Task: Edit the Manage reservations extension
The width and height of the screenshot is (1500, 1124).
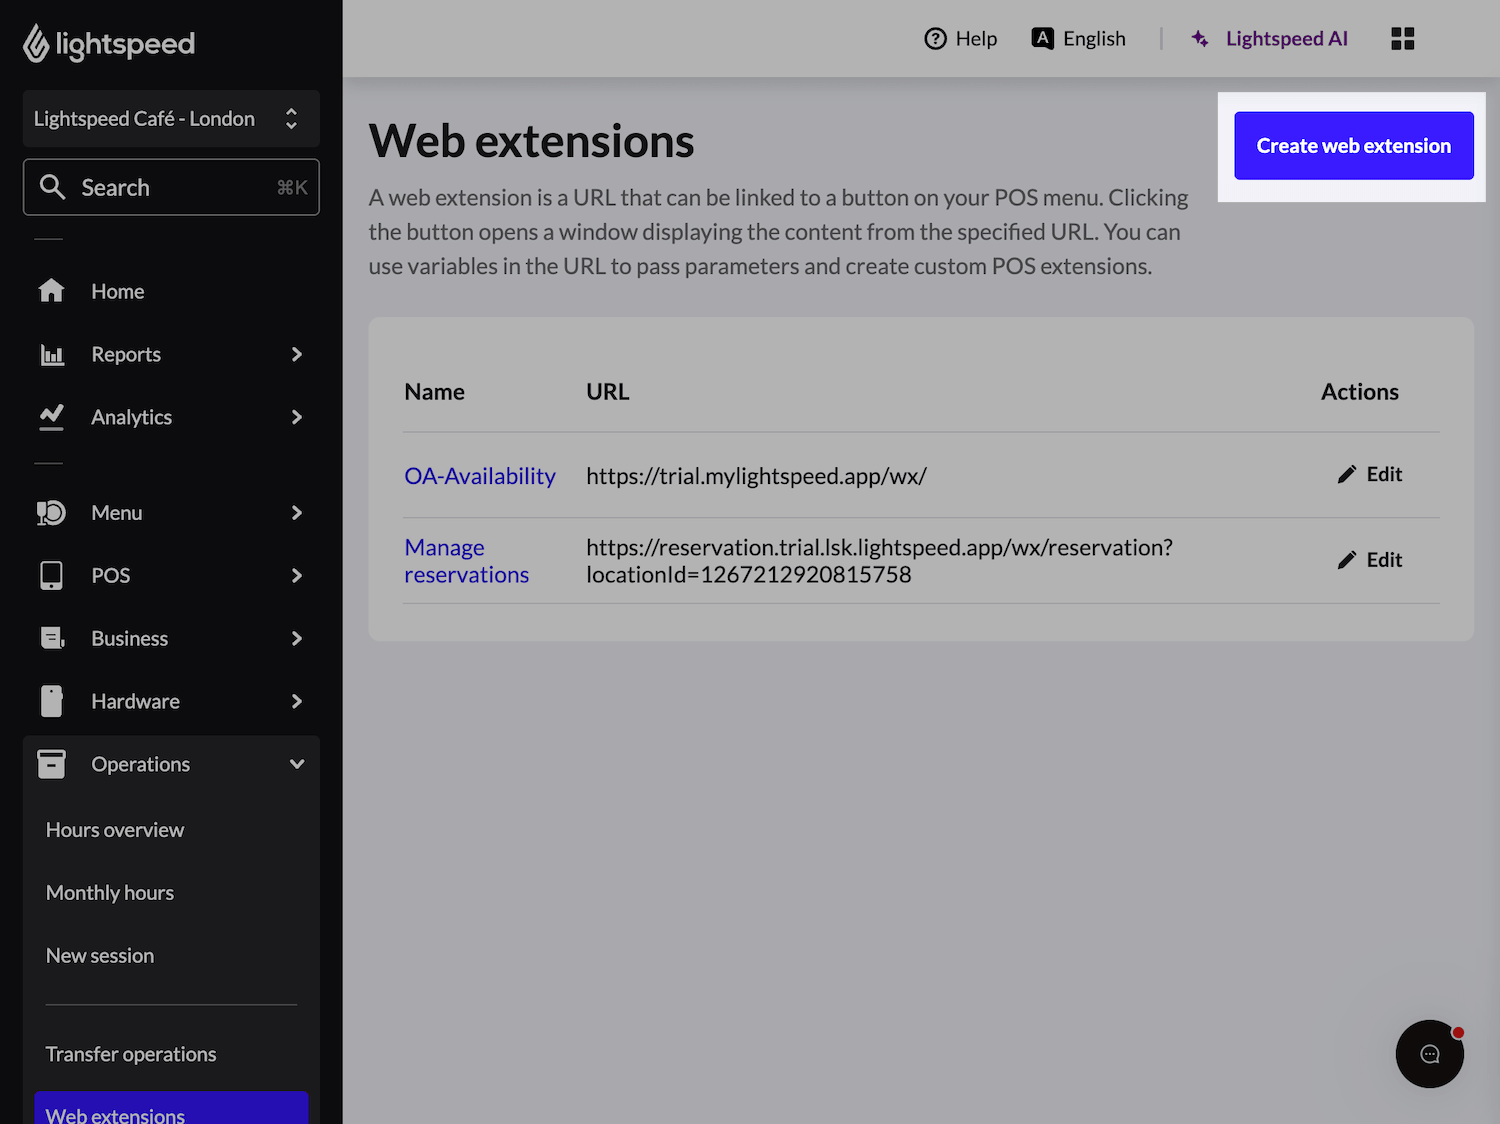Action: (x=1371, y=560)
